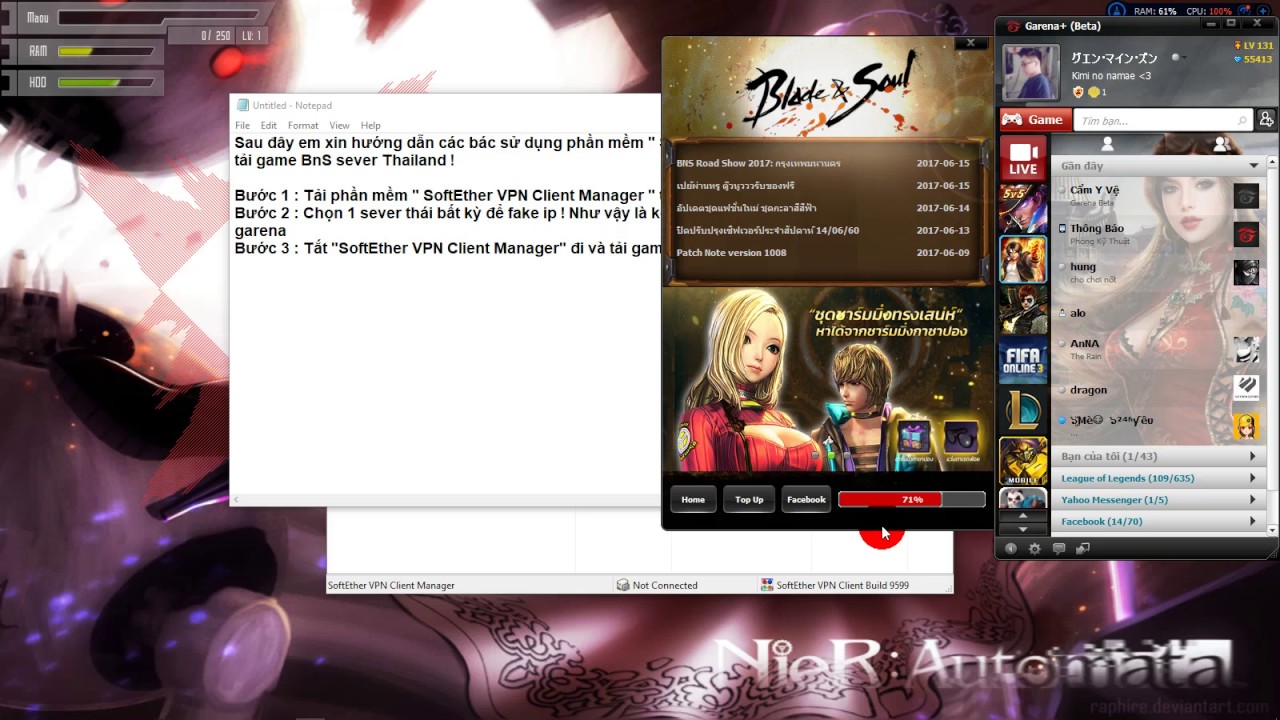Screen dimensions: 1280x720
Task: Click the 71% download progress bar
Action: click(x=912, y=499)
